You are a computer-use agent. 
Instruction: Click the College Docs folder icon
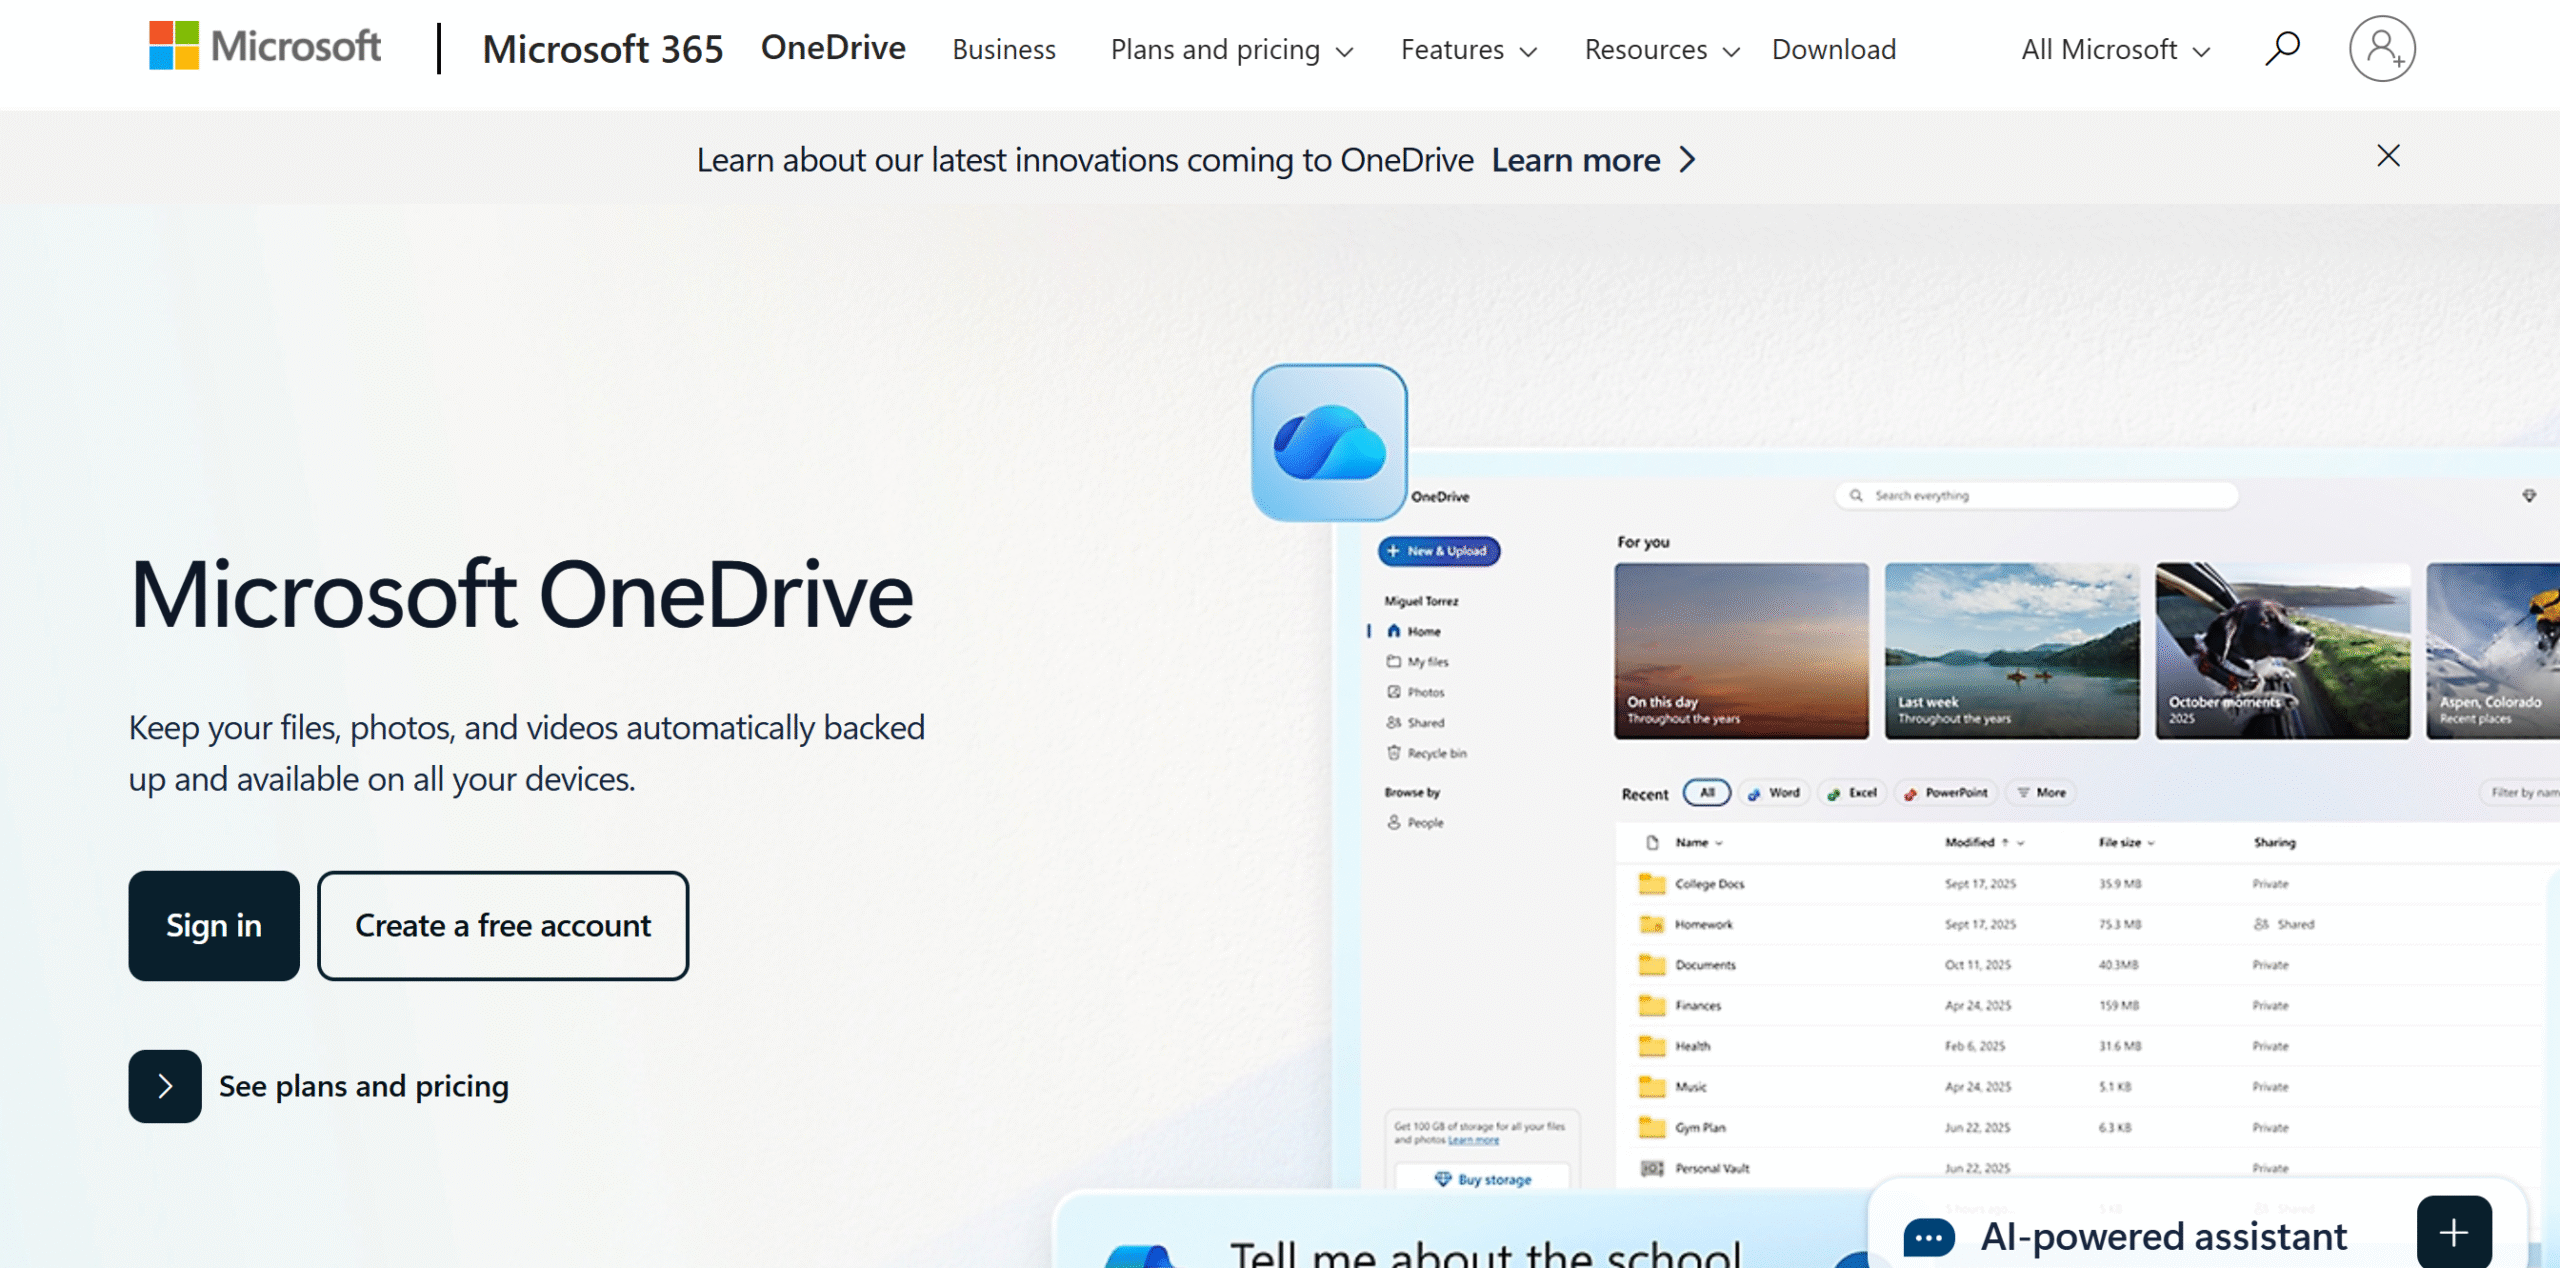tap(1652, 883)
